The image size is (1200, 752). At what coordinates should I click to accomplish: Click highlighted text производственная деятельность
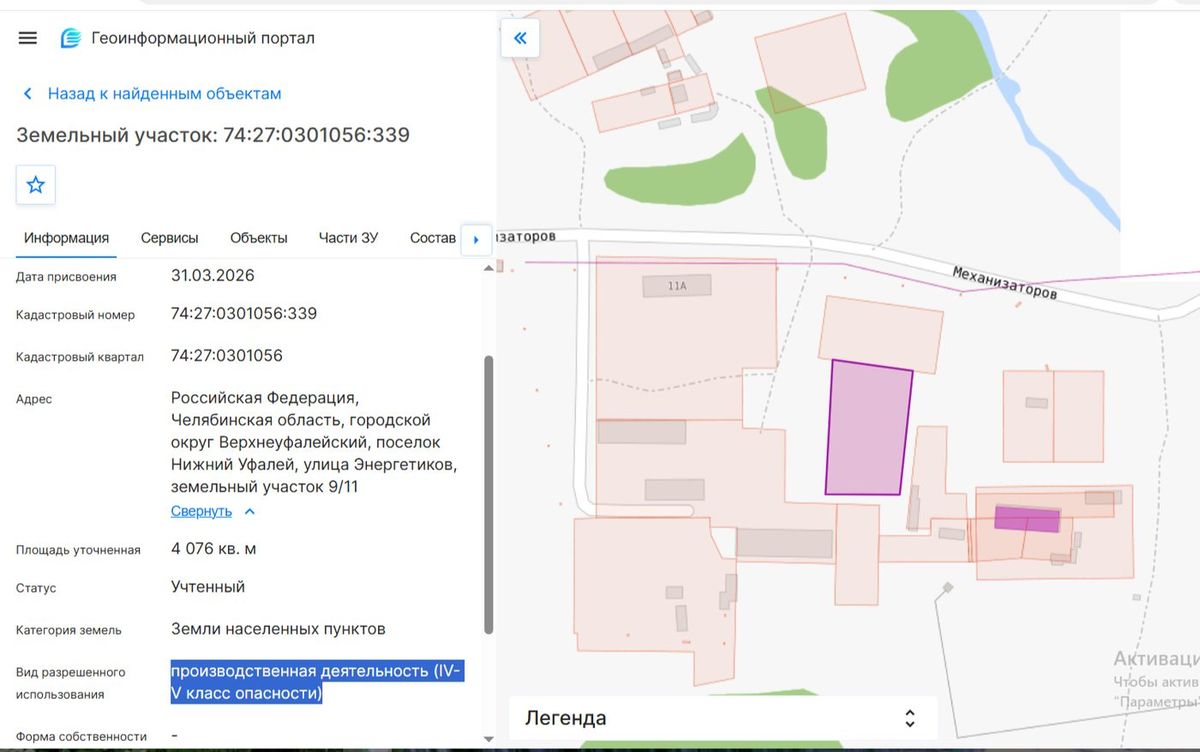coord(317,682)
